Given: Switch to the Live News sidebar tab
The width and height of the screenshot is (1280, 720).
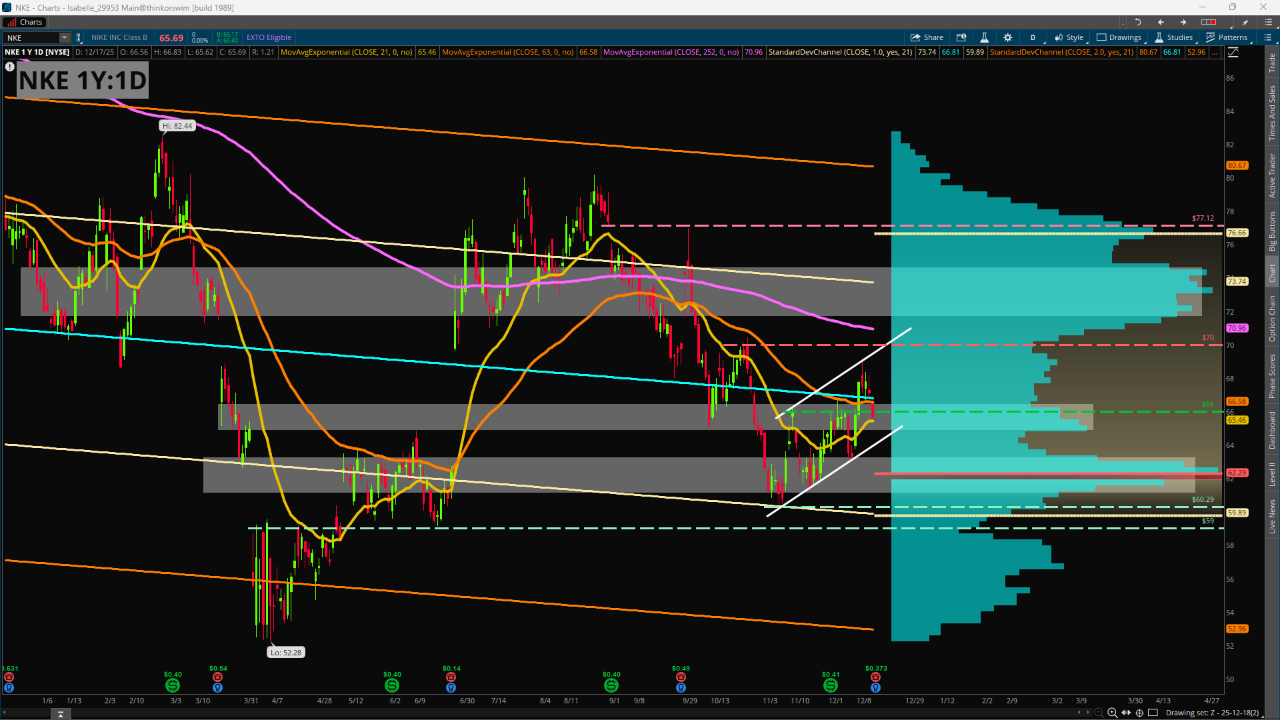Looking at the screenshot, I should click(1272, 515).
